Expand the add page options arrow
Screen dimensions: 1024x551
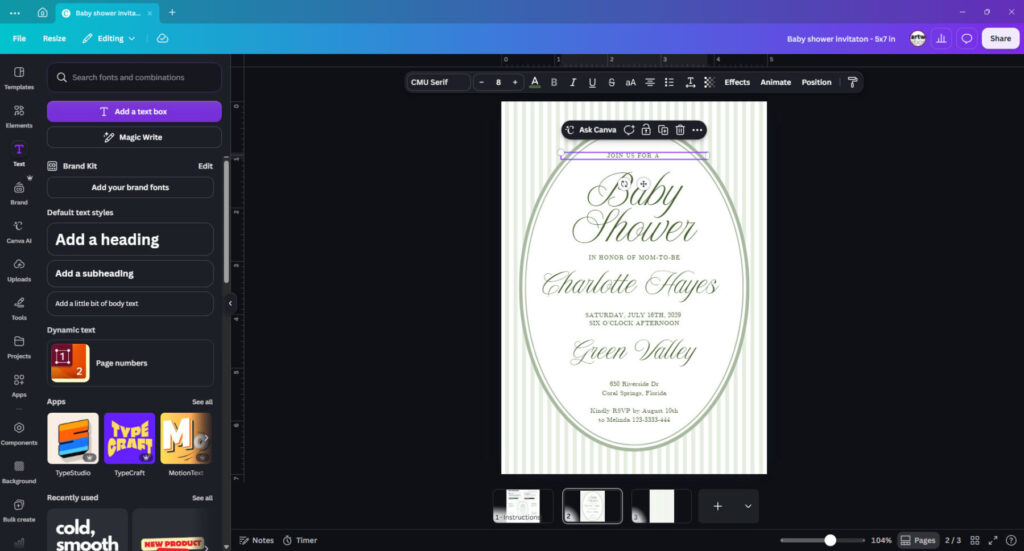pyautogui.click(x=748, y=506)
